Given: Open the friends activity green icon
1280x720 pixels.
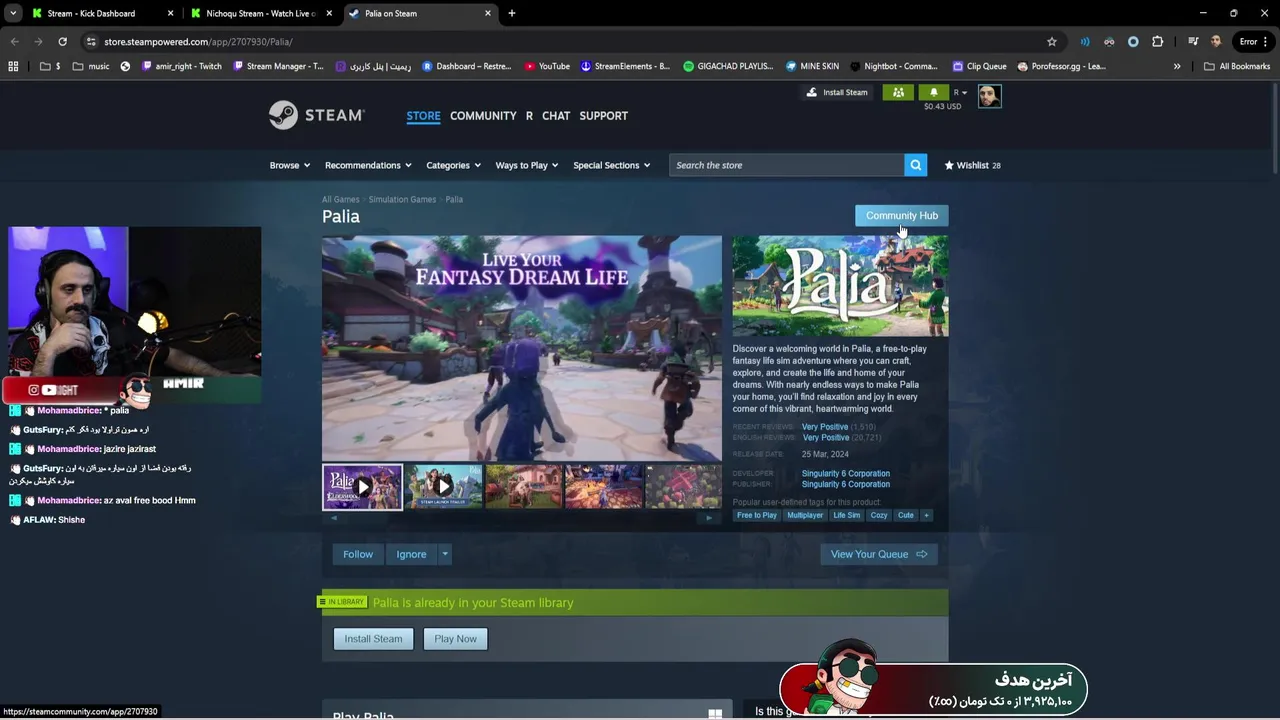Looking at the screenshot, I should click(898, 92).
